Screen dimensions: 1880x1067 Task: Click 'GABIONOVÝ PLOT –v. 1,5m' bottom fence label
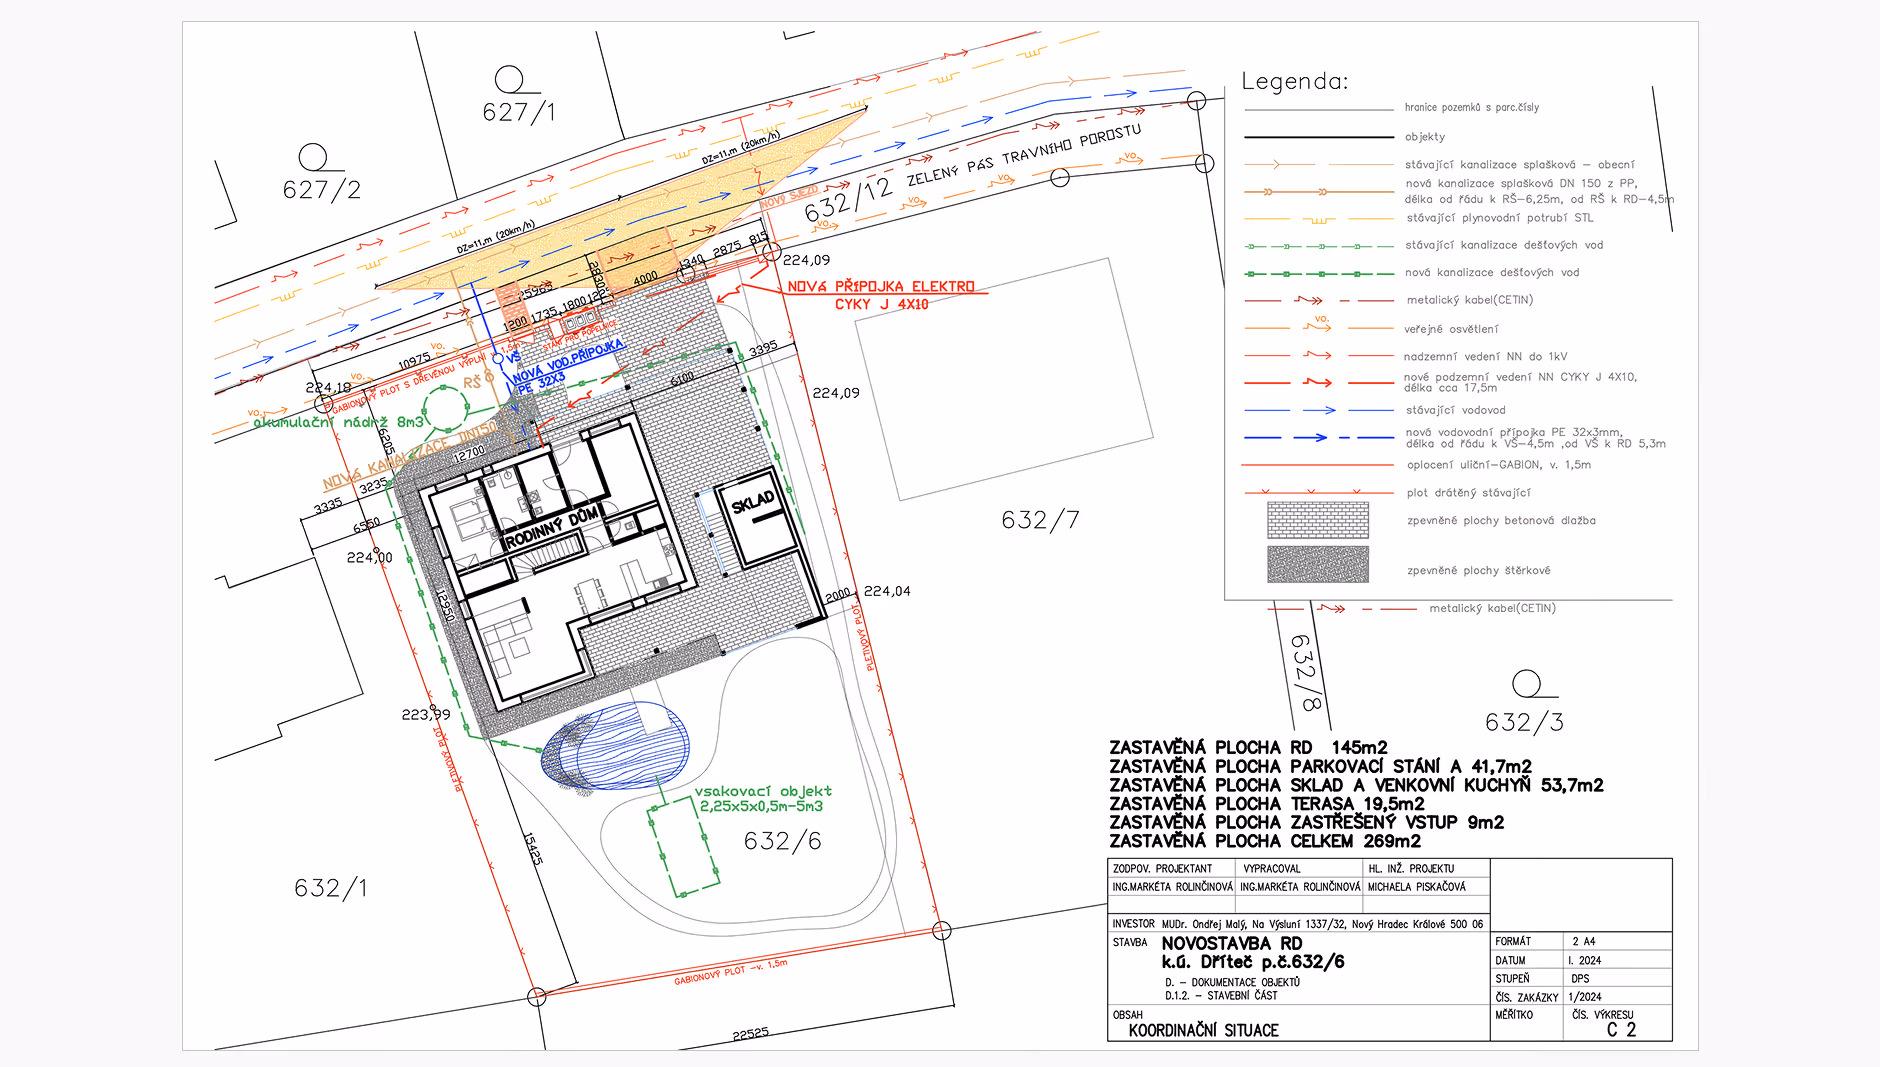click(731, 972)
